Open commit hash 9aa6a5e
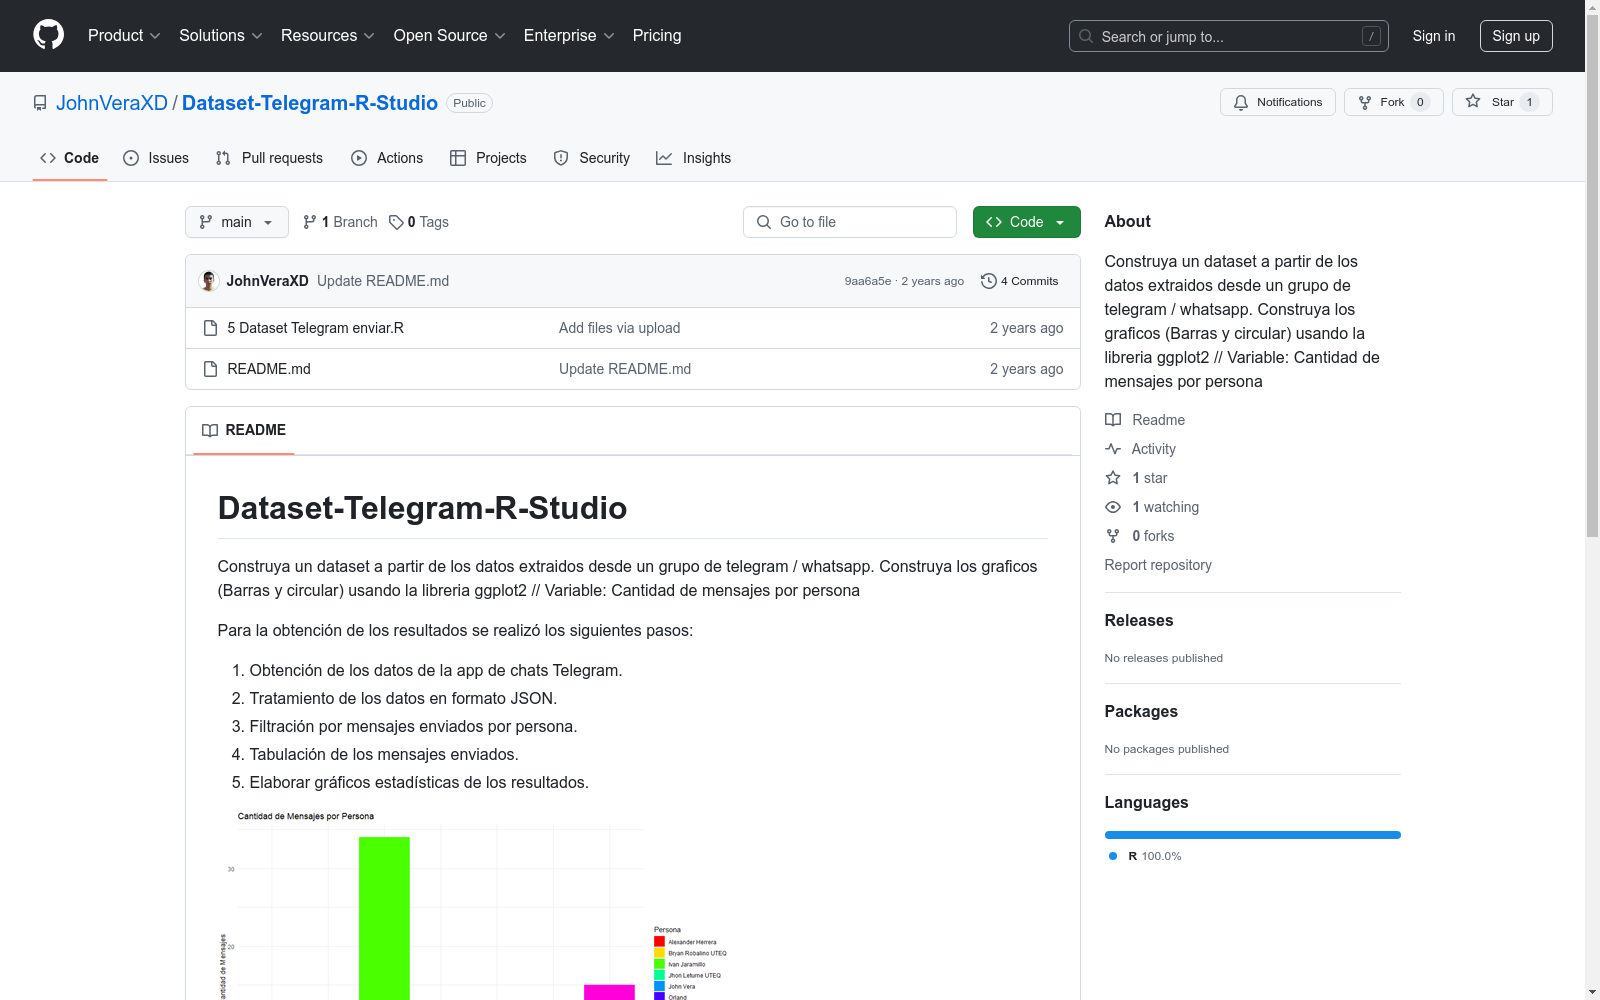1600x1000 pixels. pos(868,281)
